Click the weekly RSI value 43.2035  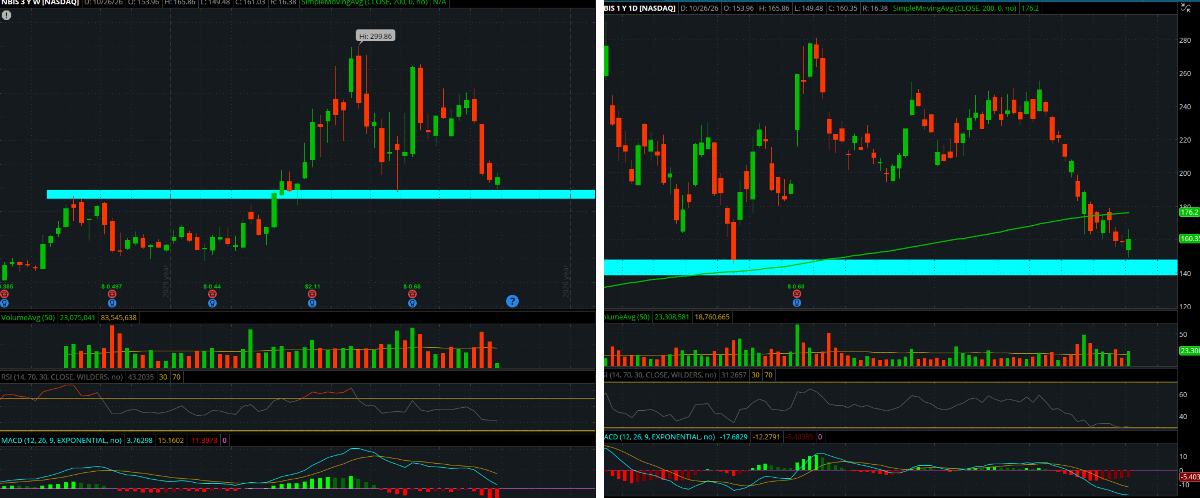coord(141,377)
